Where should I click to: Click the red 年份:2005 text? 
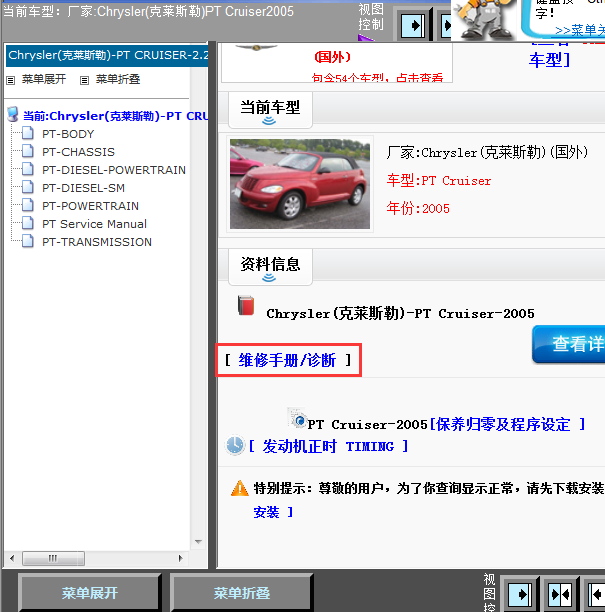tap(418, 208)
